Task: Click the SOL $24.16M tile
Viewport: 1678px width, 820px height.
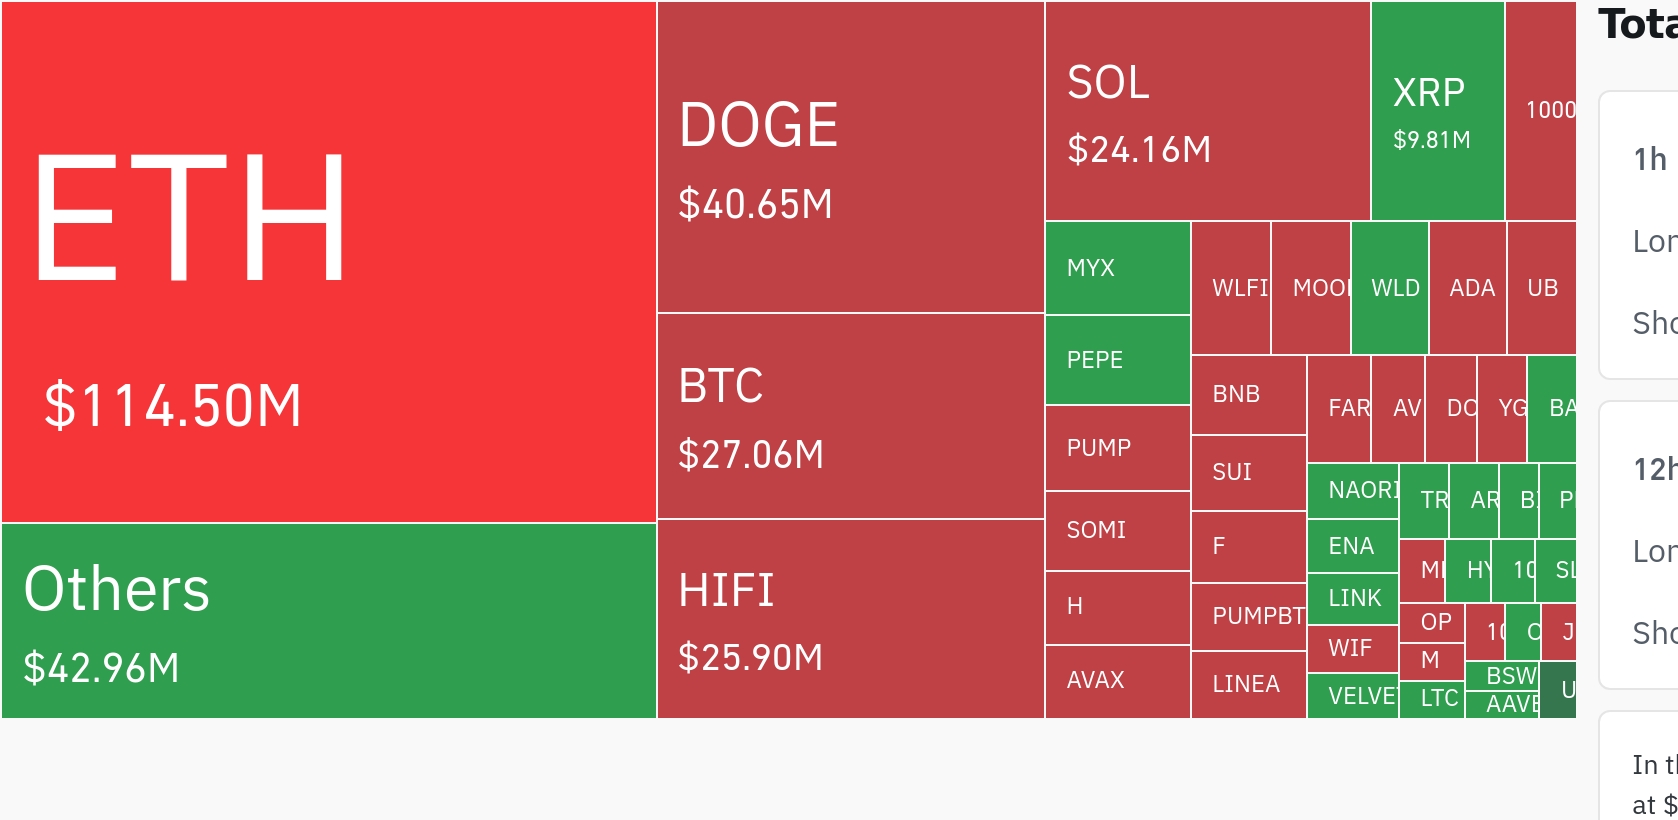Action: coord(1207,111)
